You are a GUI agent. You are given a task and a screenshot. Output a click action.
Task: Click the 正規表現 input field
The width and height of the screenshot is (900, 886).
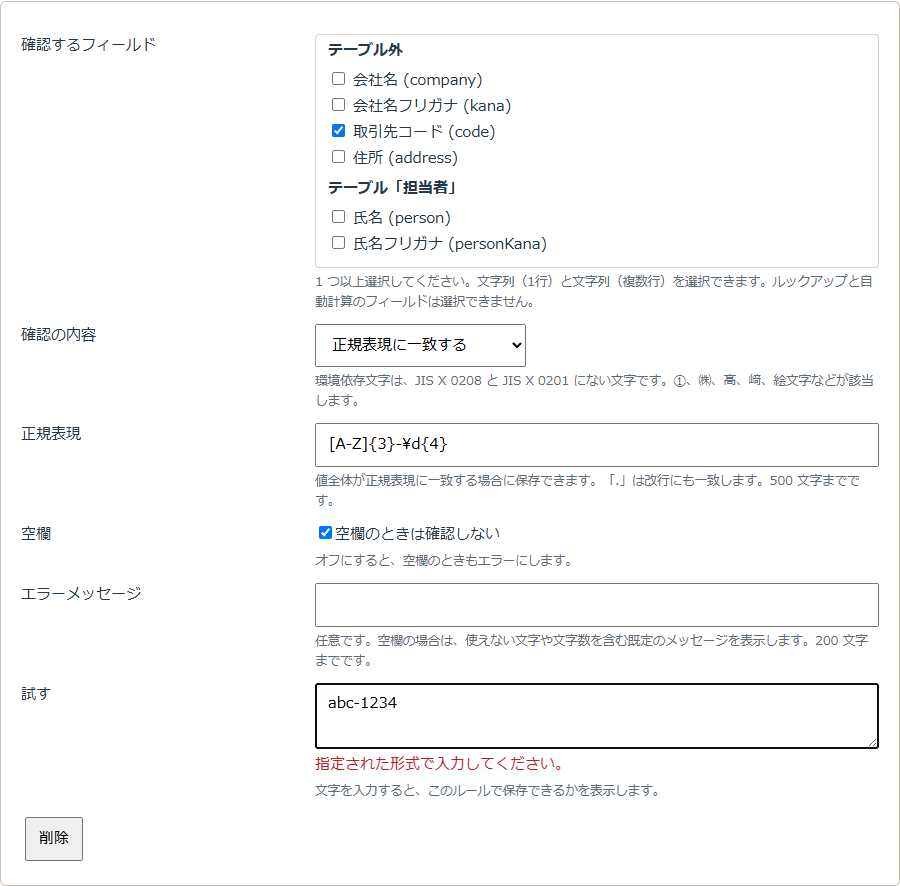coord(596,445)
